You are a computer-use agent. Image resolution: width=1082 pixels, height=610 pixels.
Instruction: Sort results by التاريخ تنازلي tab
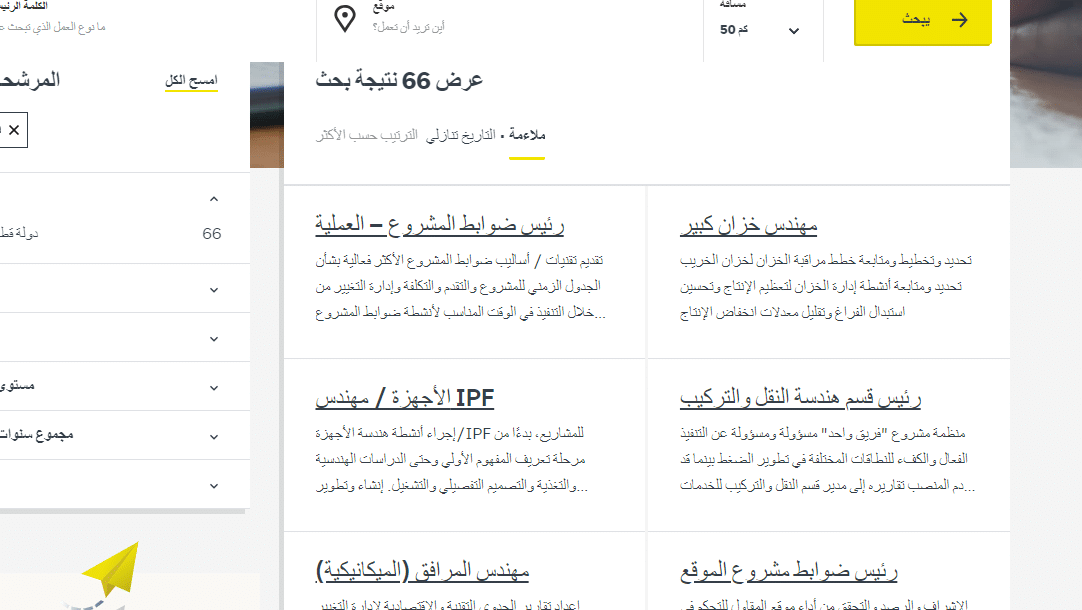pyautogui.click(x=460, y=135)
